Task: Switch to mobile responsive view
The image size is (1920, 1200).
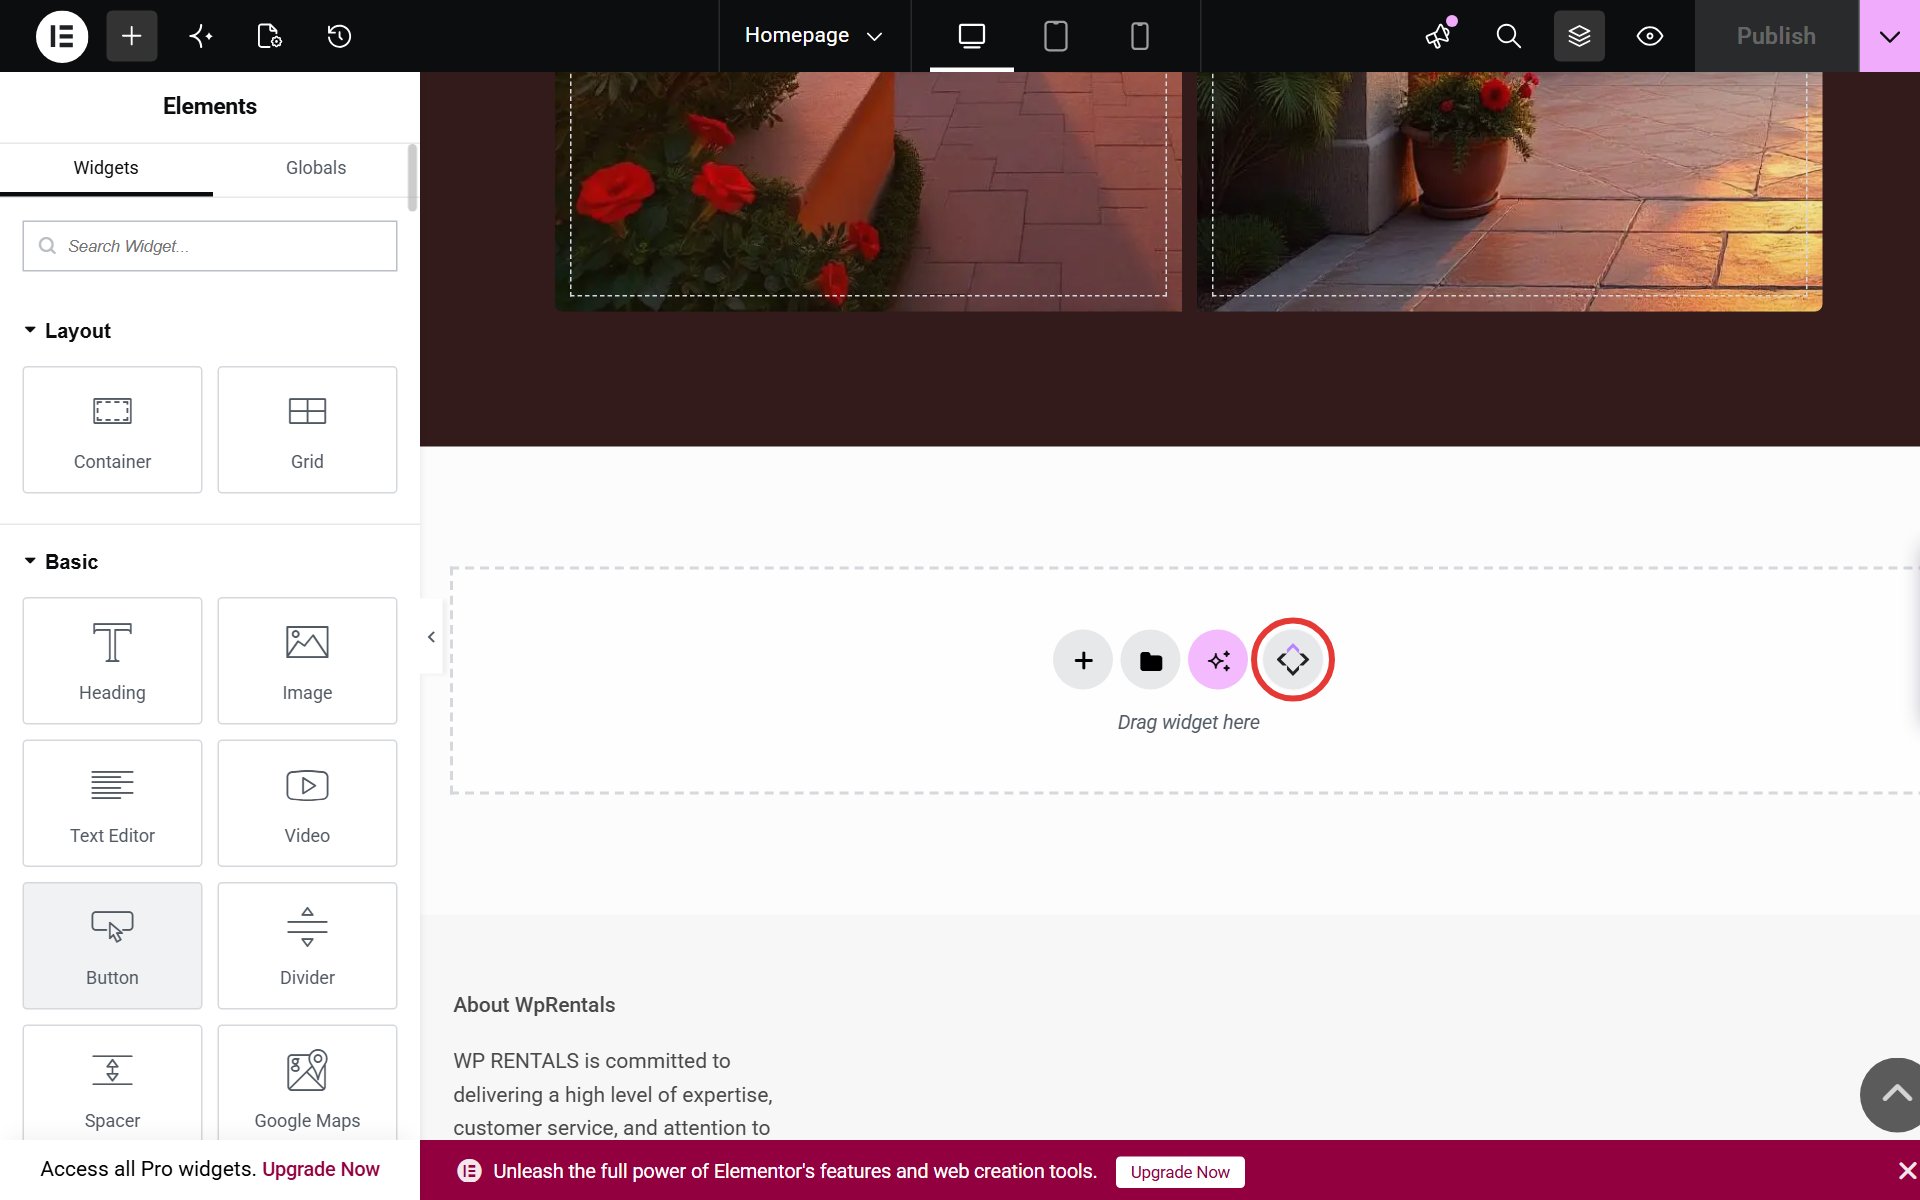Action: [x=1140, y=36]
